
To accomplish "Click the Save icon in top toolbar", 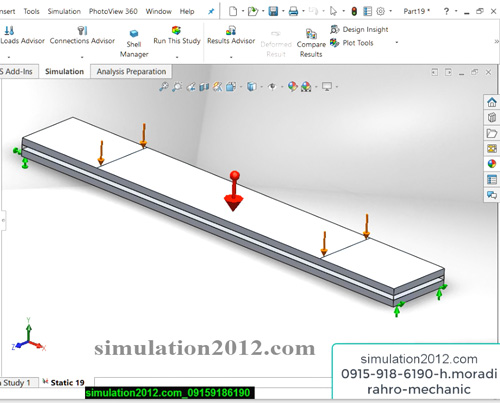I will [273, 11].
